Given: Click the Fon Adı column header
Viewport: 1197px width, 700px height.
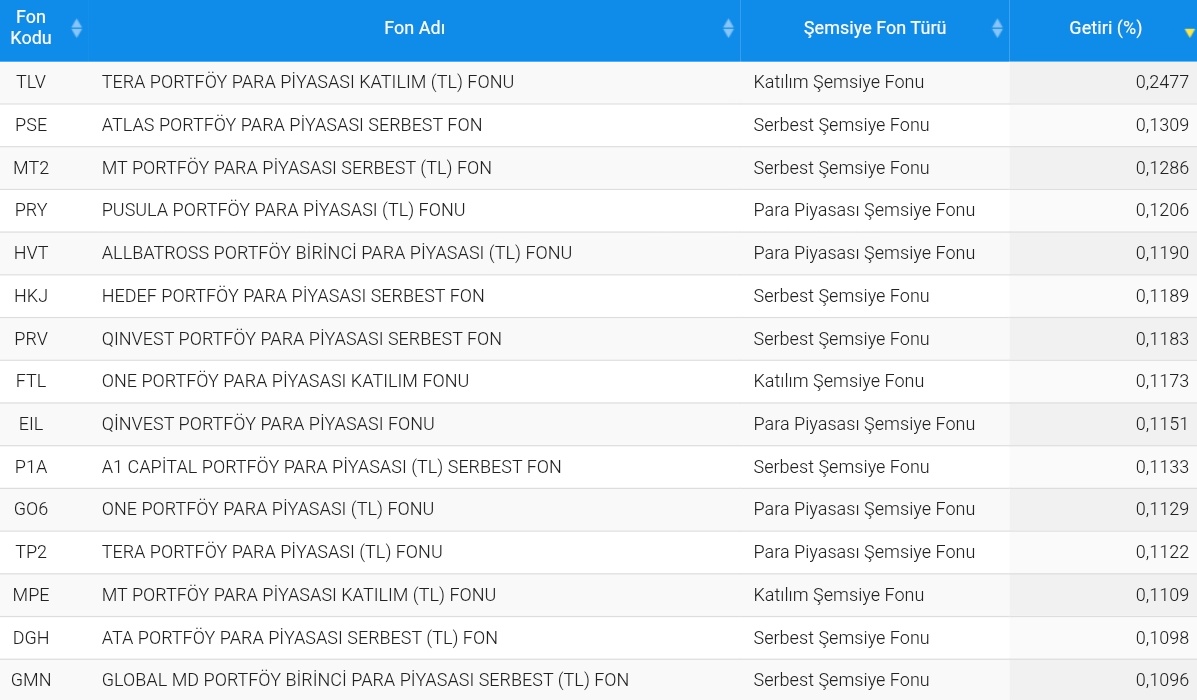Looking at the screenshot, I should coord(414,27).
